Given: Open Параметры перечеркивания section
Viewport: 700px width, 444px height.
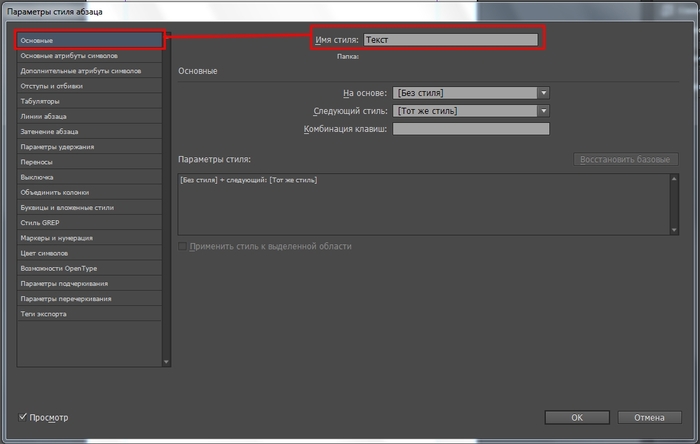Looking at the screenshot, I should click(89, 299).
